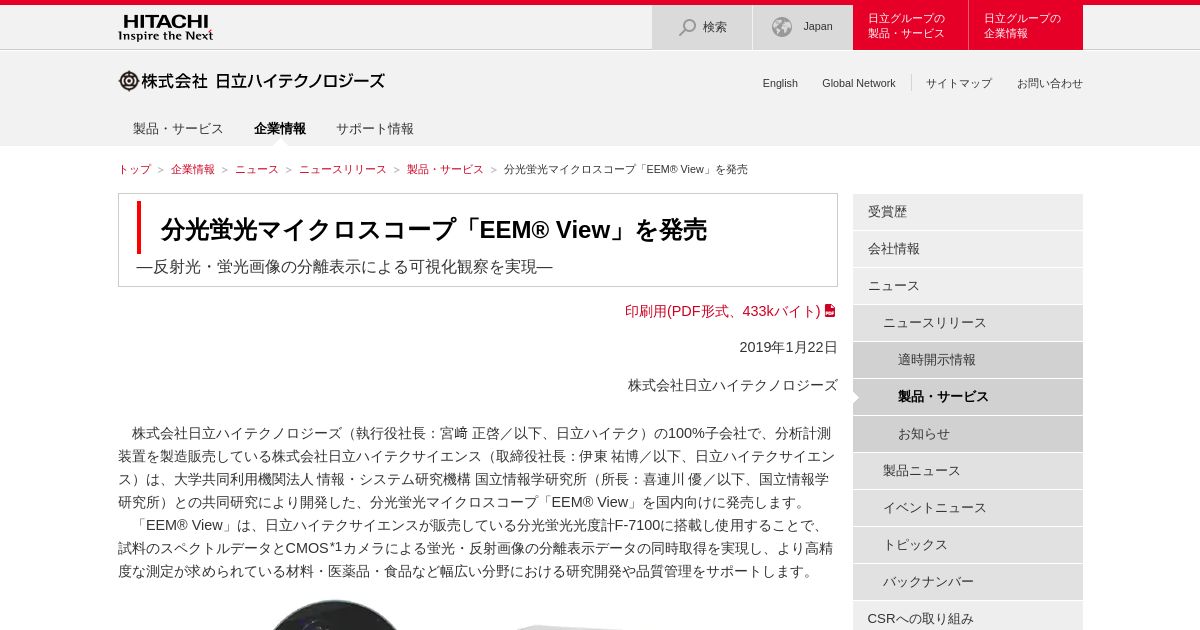
Task: Open the Japan region selector
Action: coord(803,27)
